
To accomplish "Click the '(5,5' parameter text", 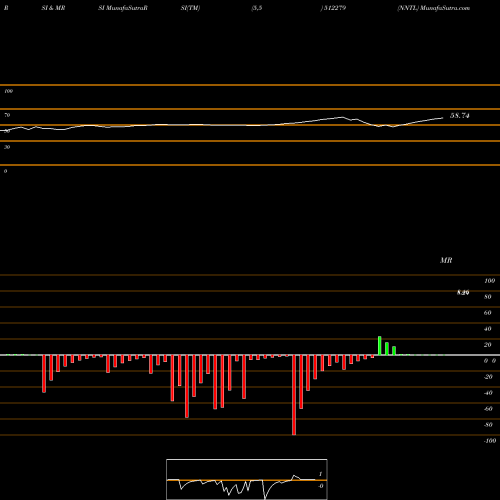I will click(x=257, y=8).
